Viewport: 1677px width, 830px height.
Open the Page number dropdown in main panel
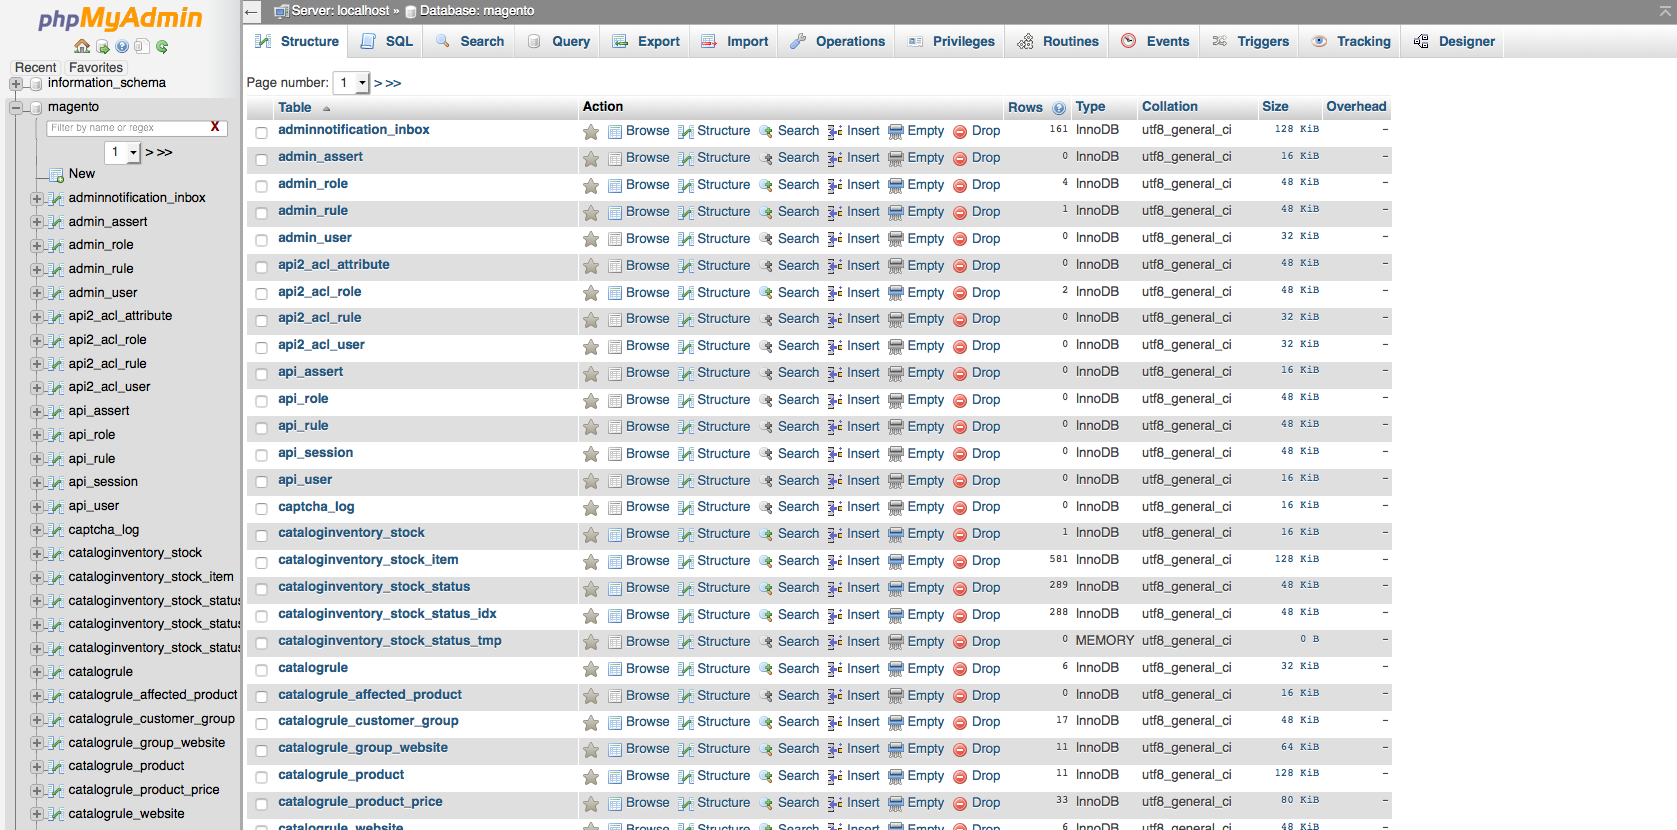point(353,83)
